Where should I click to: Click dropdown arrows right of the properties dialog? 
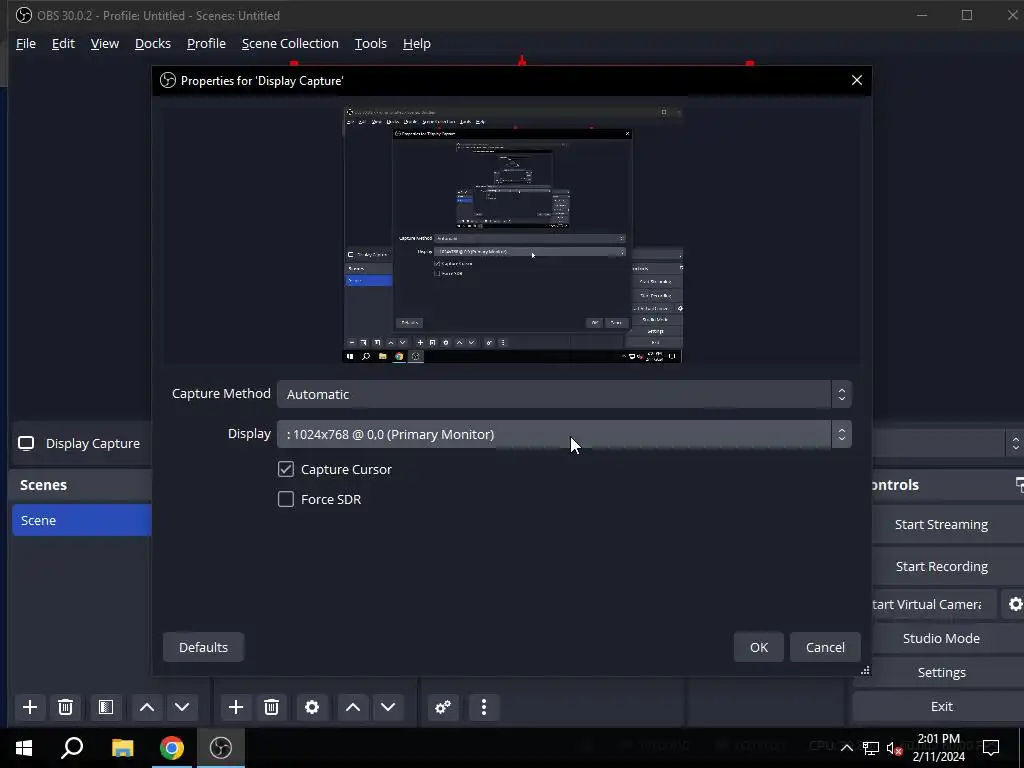click(1015, 443)
